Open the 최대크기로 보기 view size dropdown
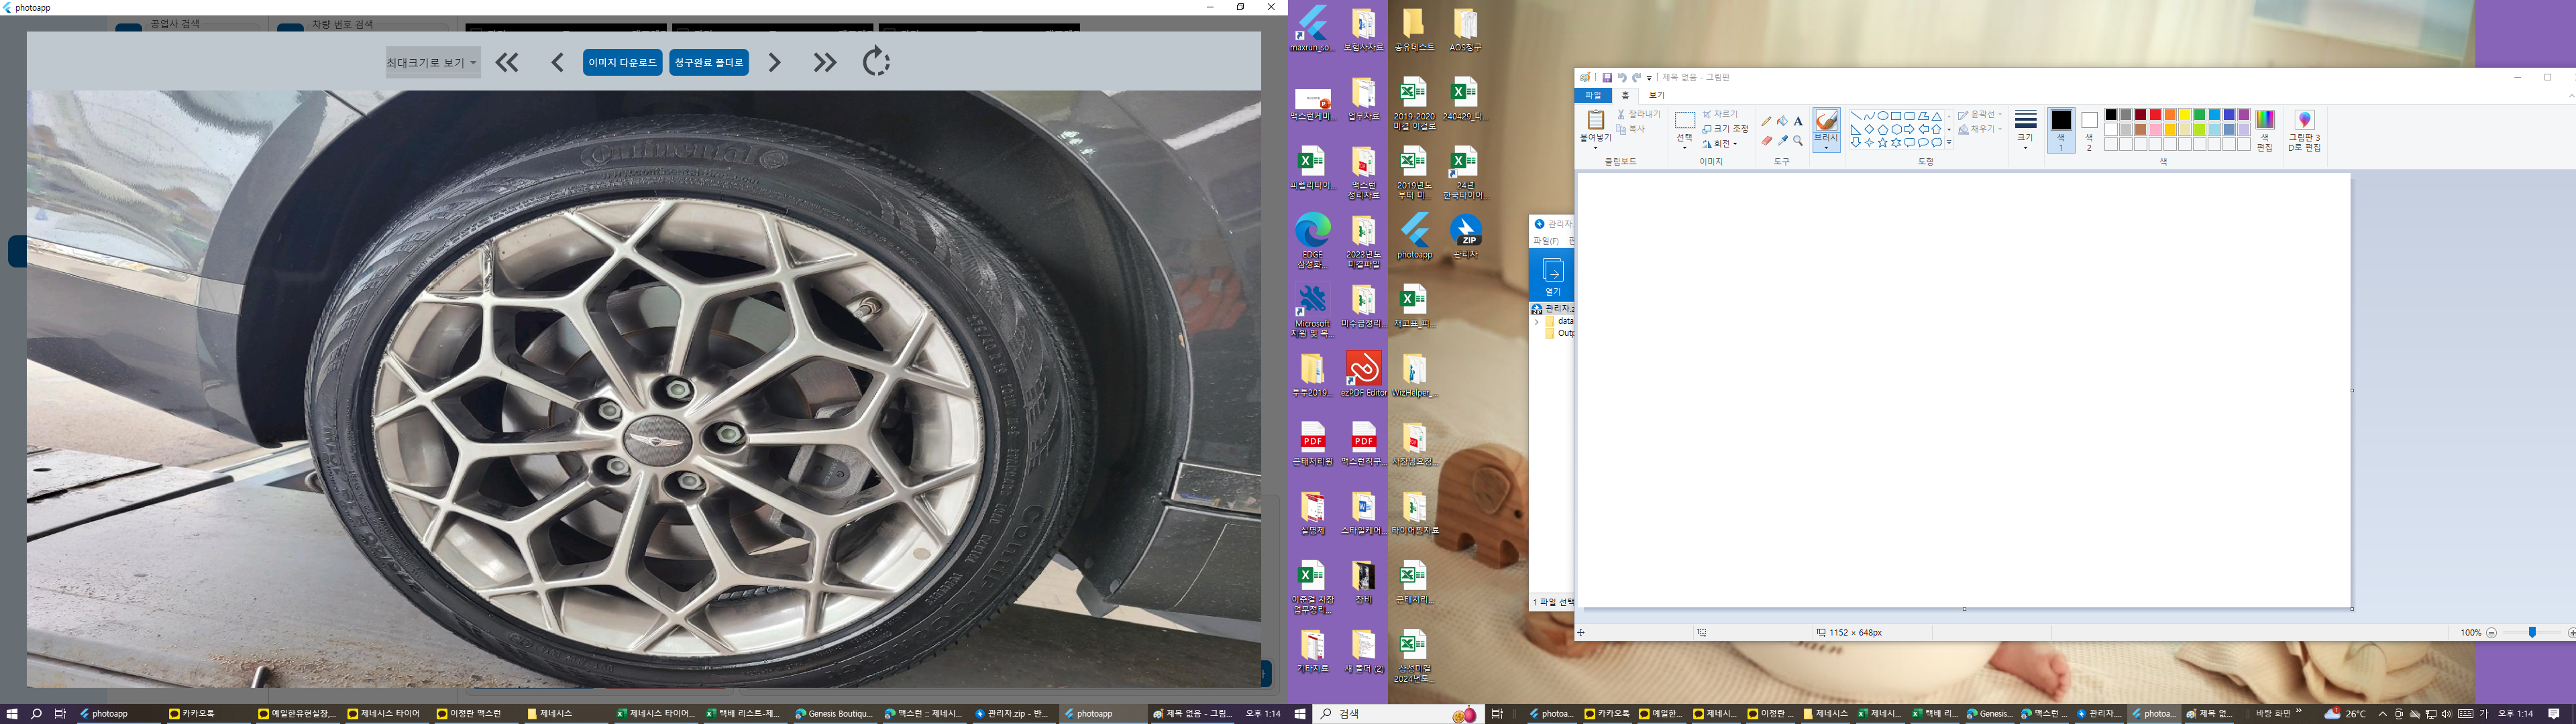 [432, 62]
